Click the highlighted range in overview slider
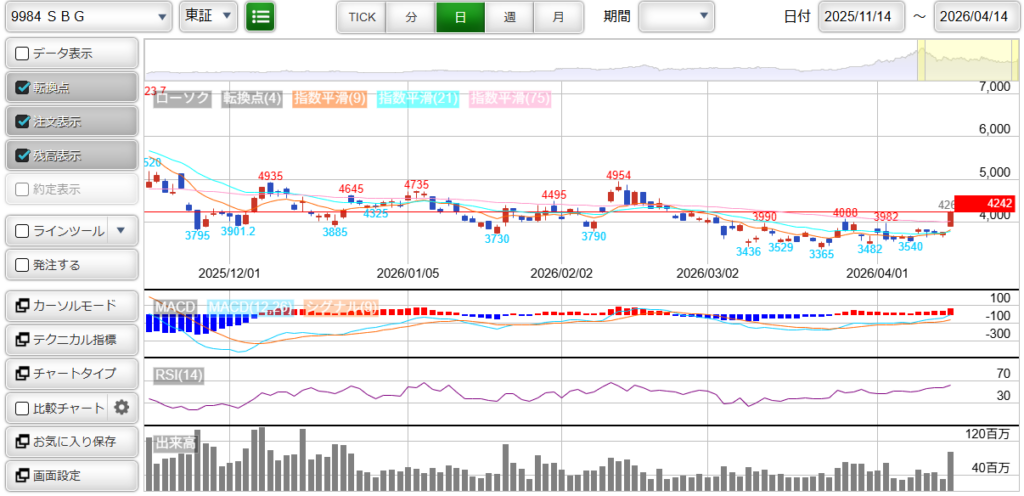Viewport: 1024px width, 496px height. tap(964, 60)
